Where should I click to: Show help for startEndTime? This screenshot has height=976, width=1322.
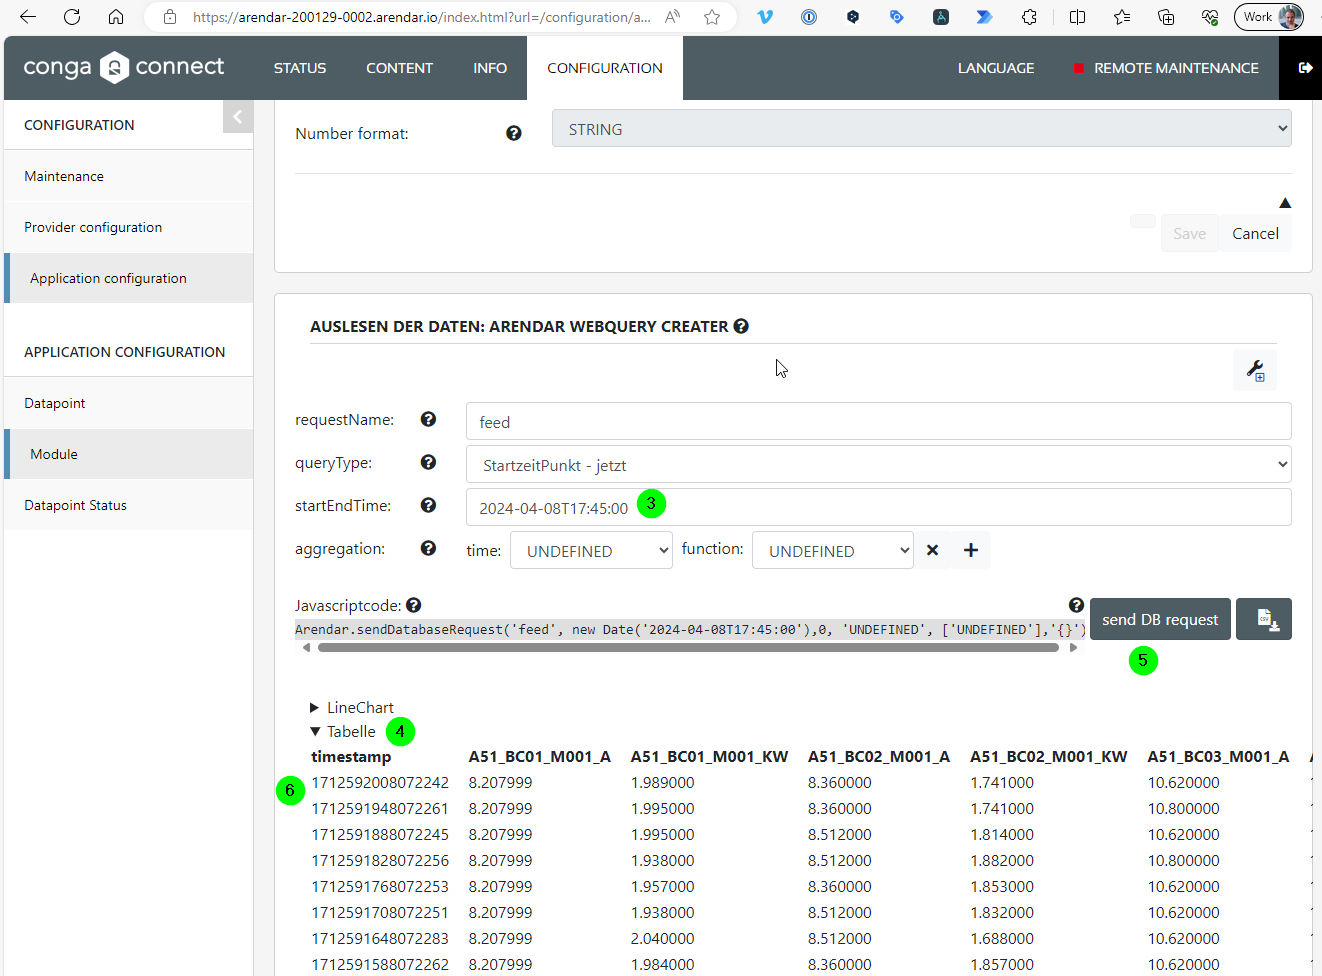[x=428, y=505]
